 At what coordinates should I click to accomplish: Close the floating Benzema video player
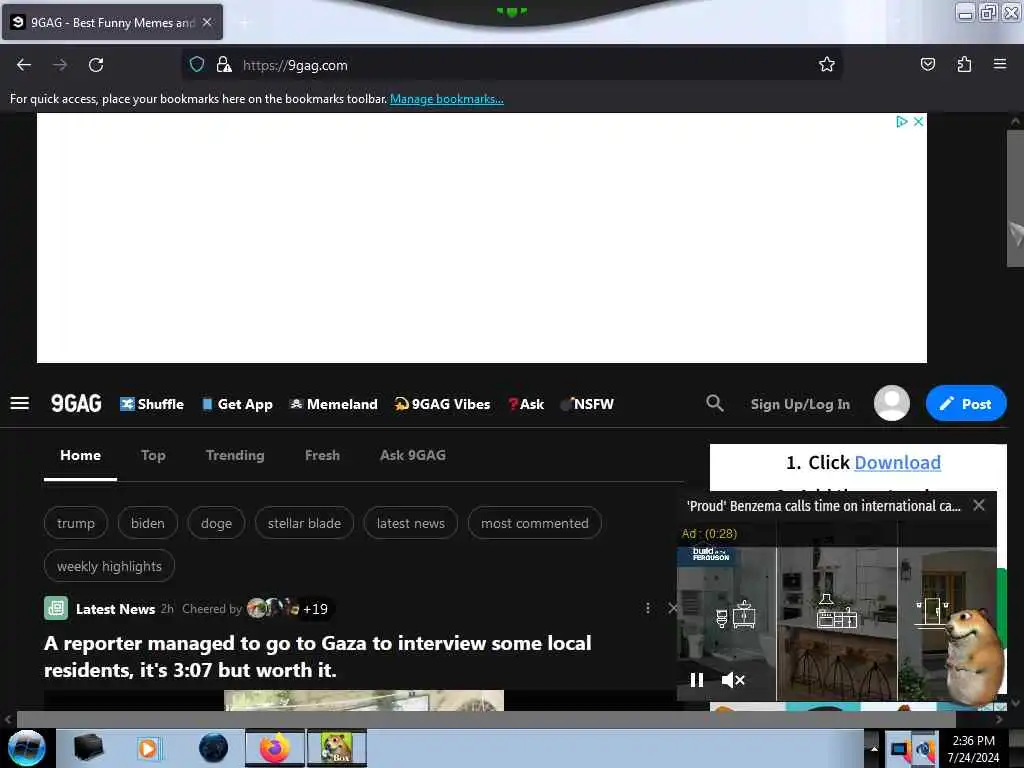pyautogui.click(x=978, y=505)
